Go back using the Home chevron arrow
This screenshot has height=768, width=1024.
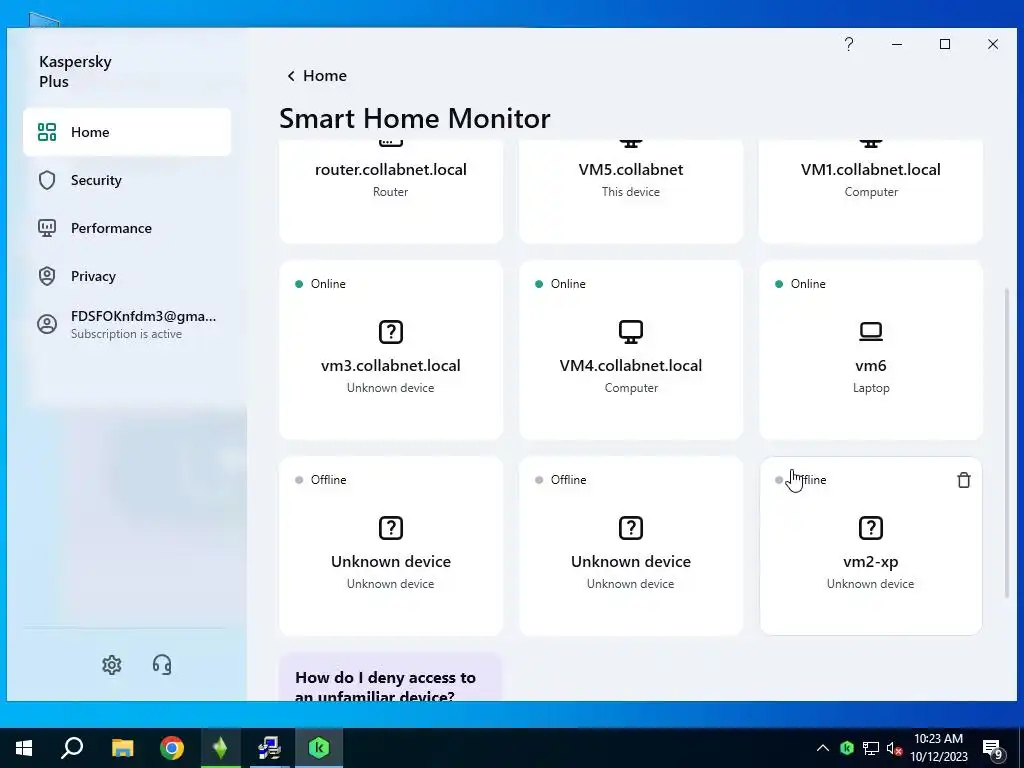point(291,76)
